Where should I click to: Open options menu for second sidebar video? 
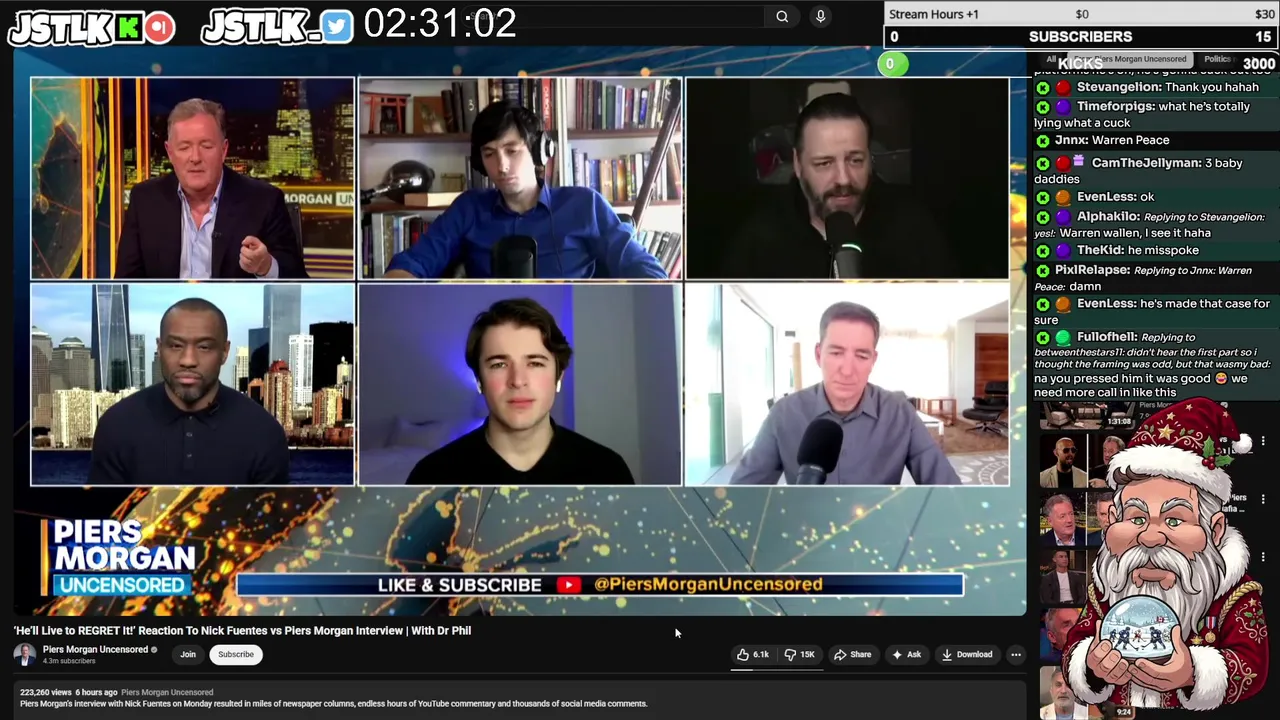(x=1263, y=499)
